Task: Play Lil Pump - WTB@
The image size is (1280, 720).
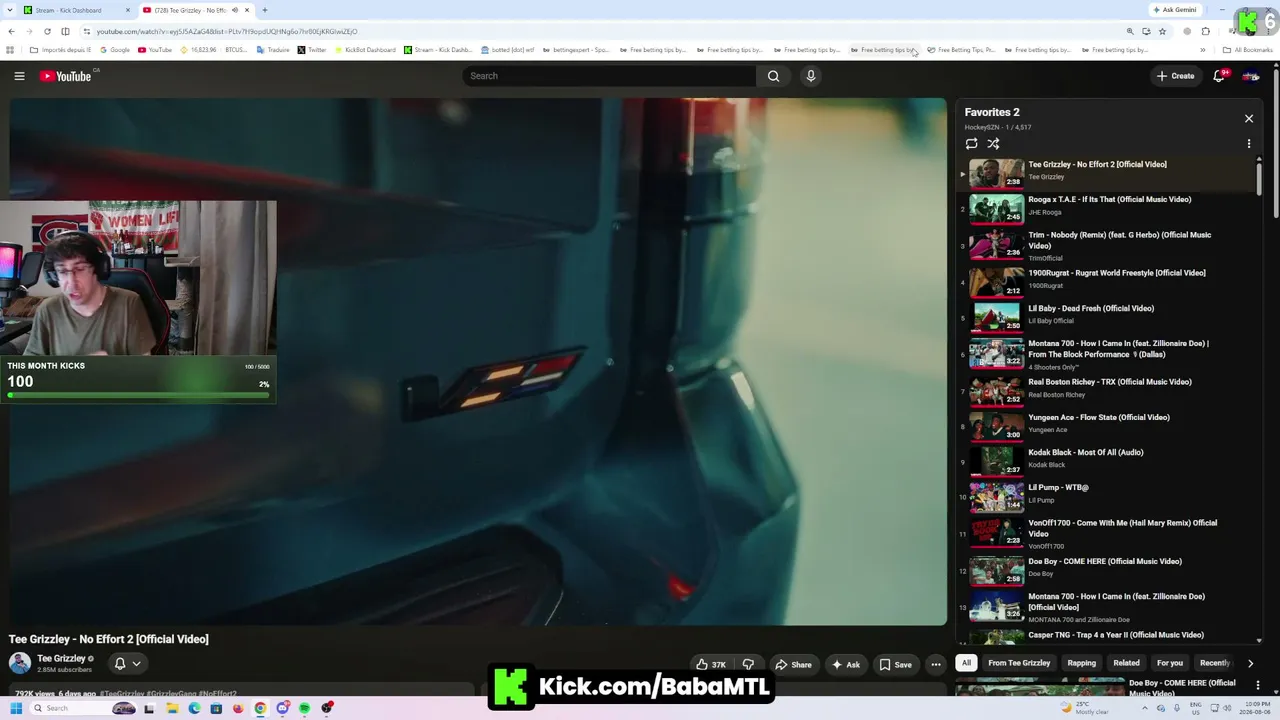Action: (1105, 495)
